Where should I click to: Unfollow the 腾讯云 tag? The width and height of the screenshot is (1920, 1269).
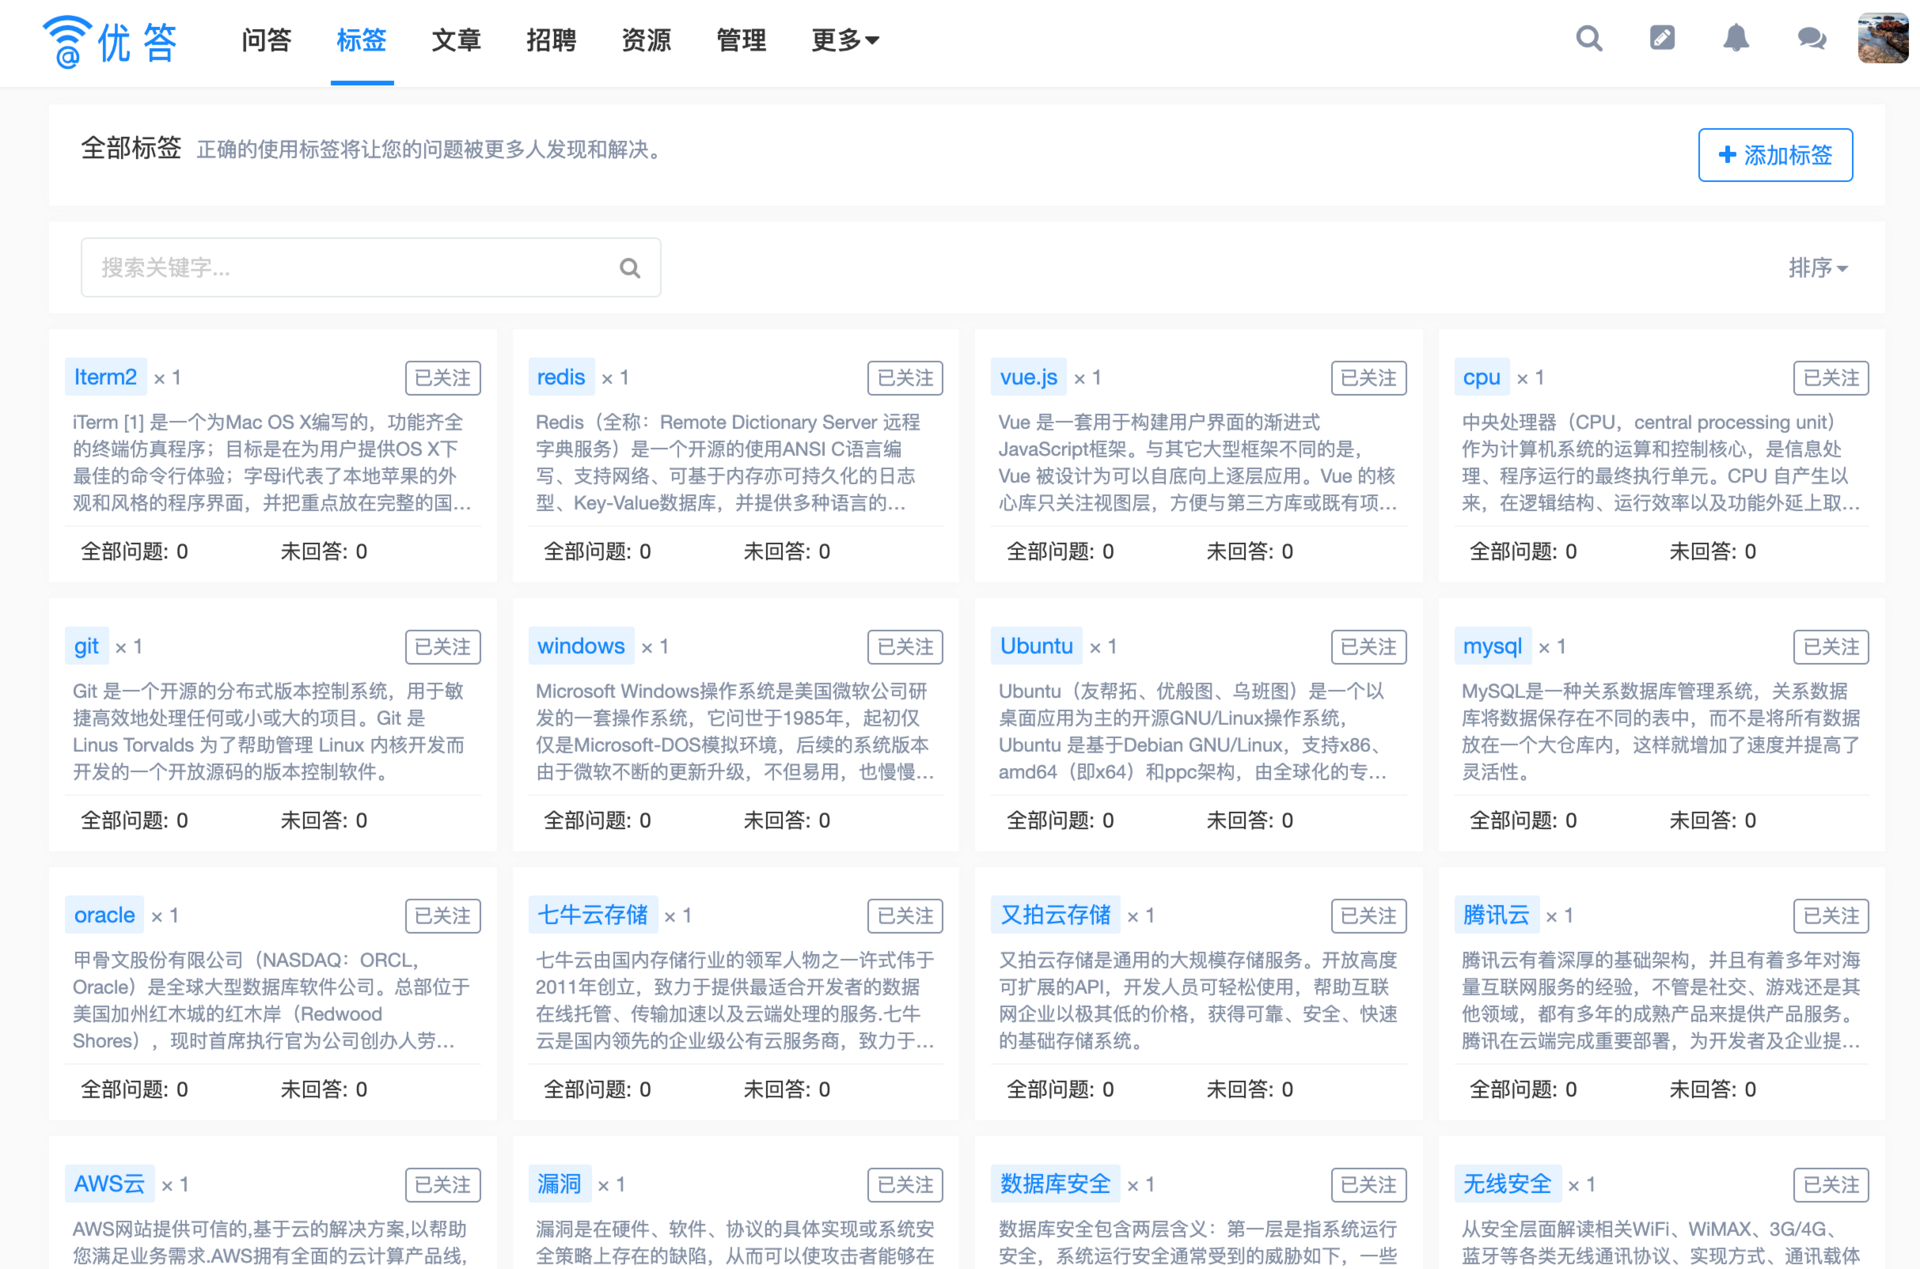pos(1831,916)
